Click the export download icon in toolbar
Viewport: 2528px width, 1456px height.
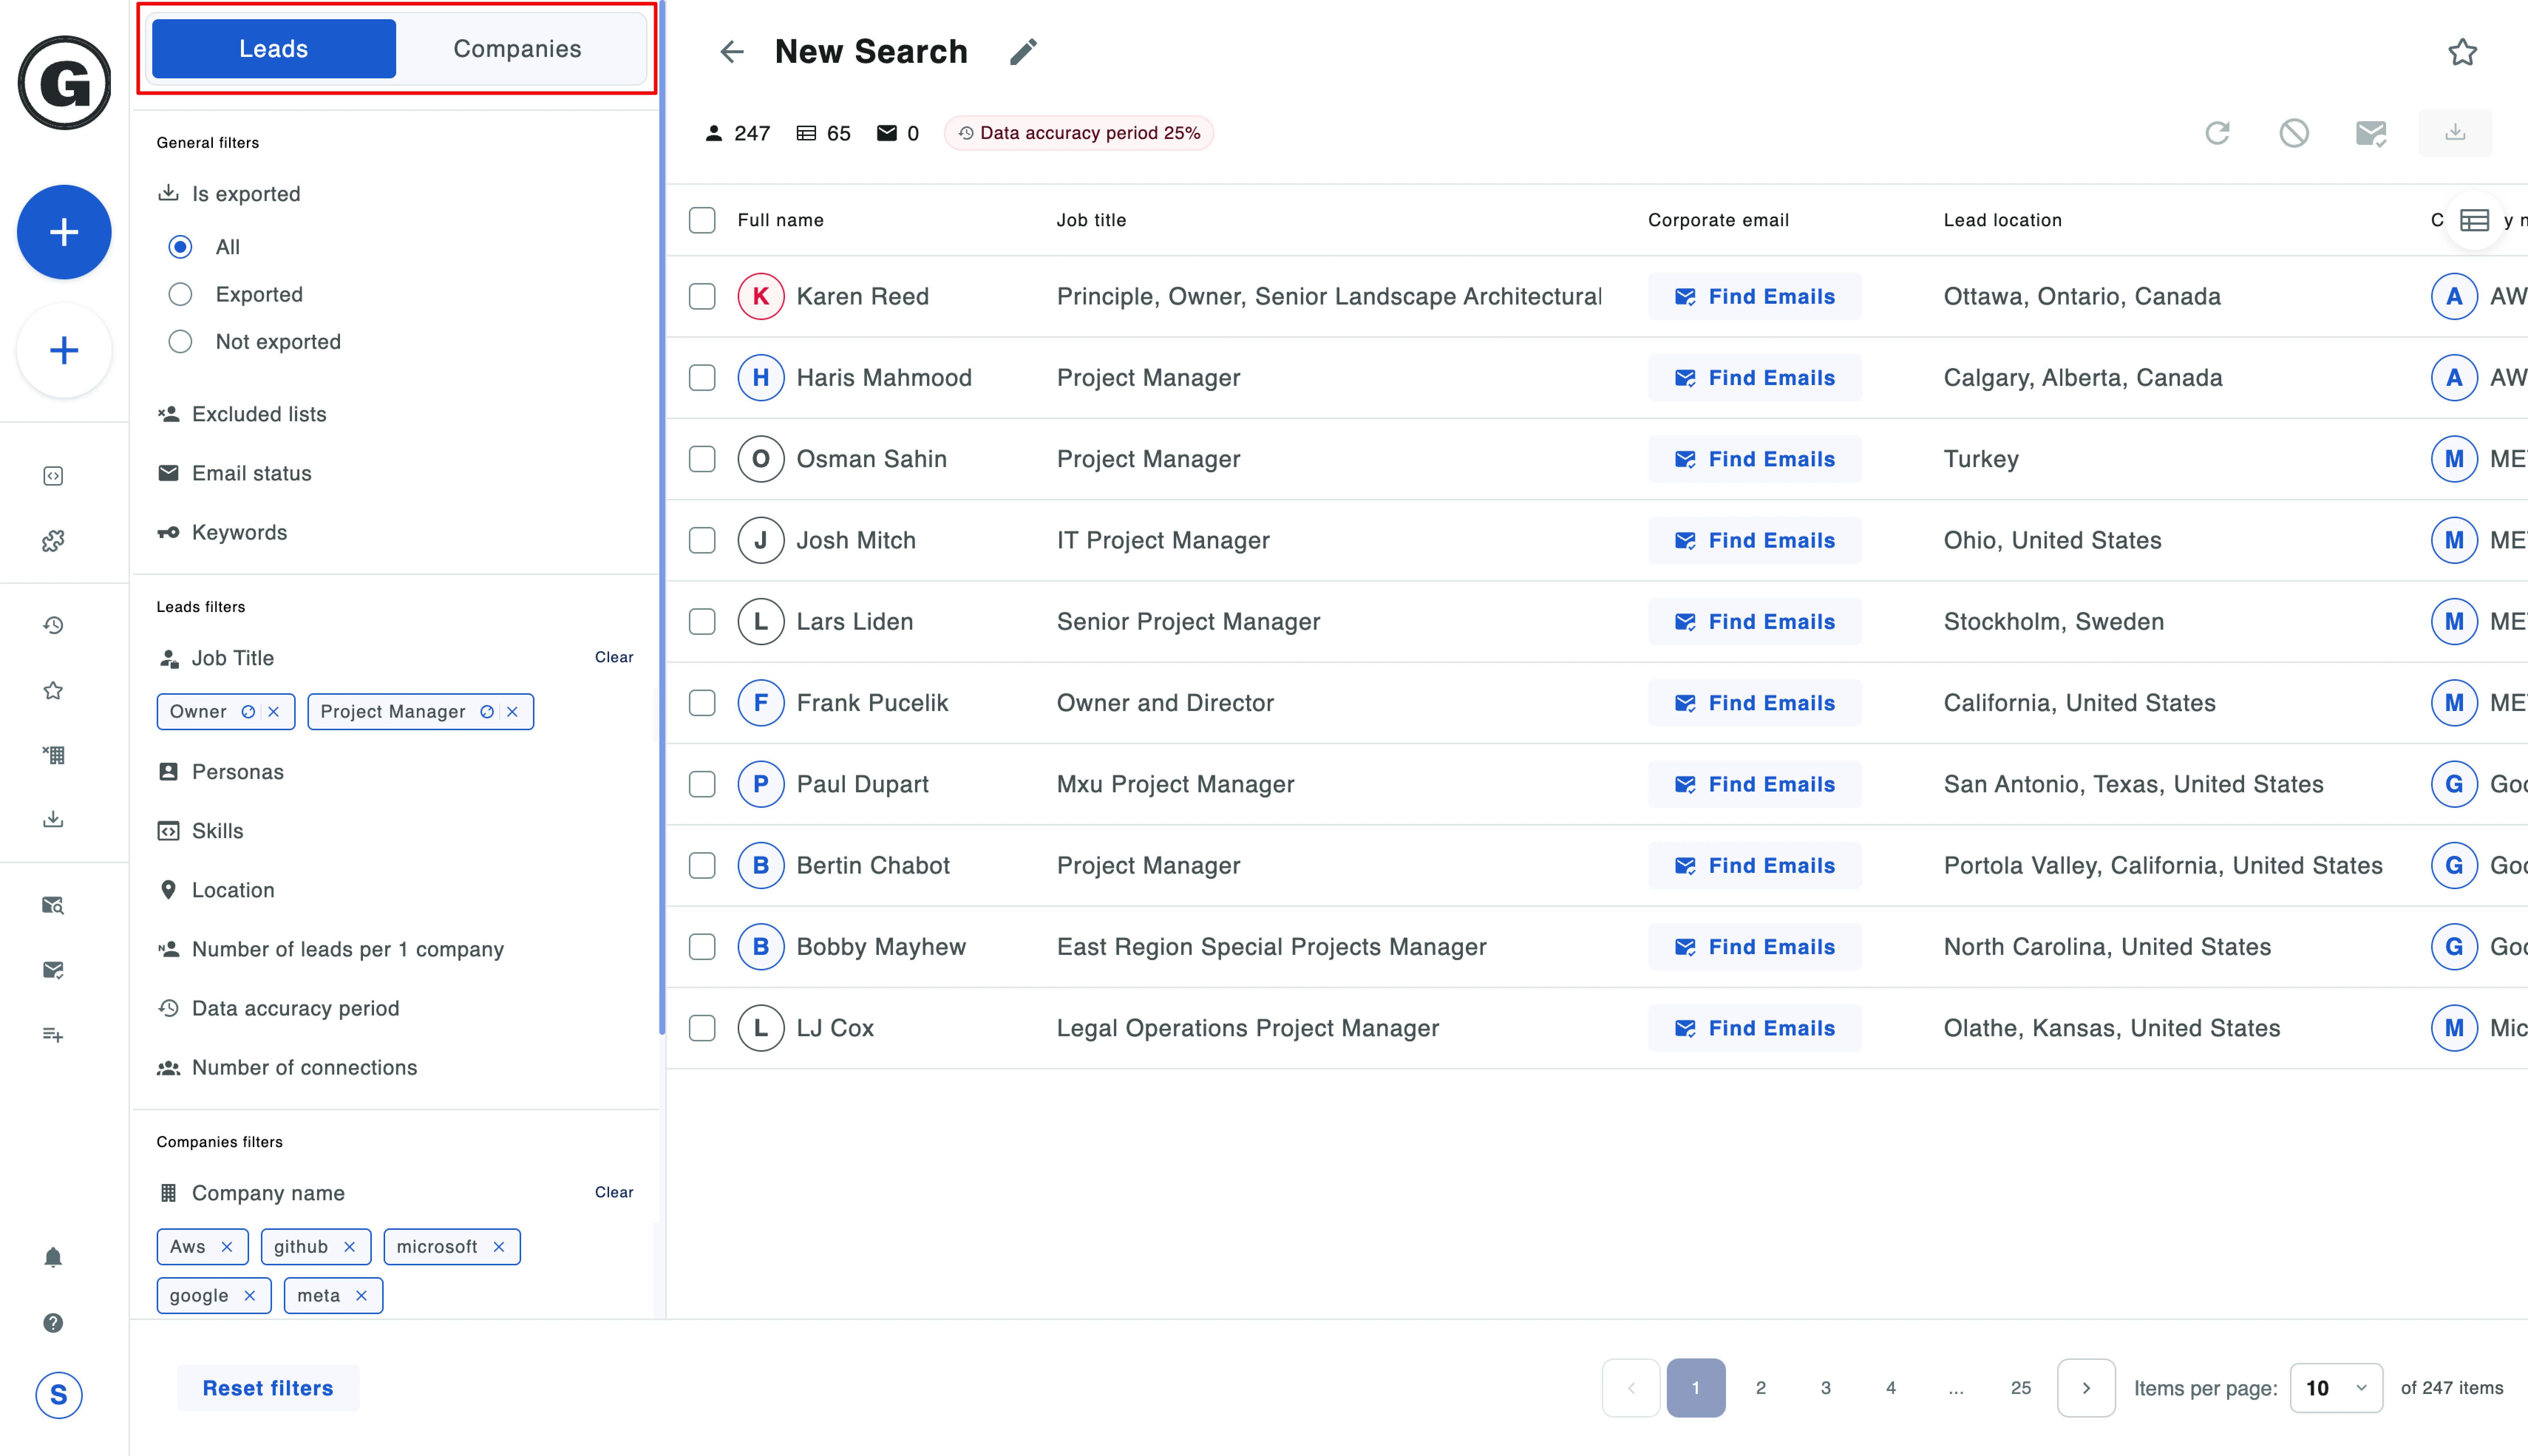(2454, 133)
